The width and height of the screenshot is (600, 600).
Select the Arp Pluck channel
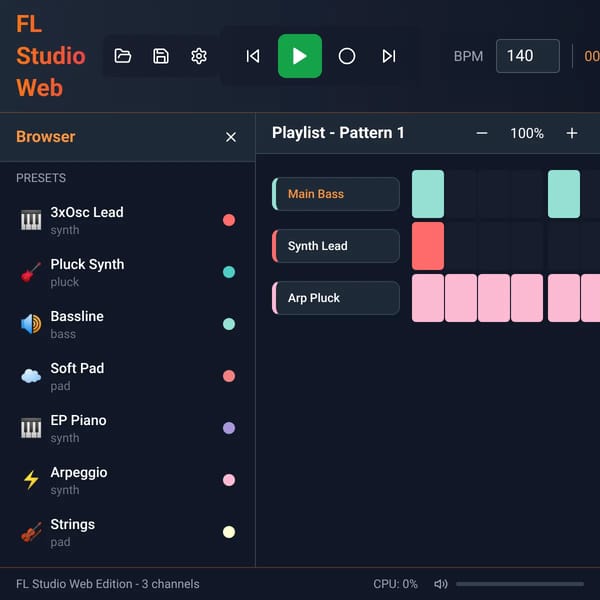[x=336, y=298]
